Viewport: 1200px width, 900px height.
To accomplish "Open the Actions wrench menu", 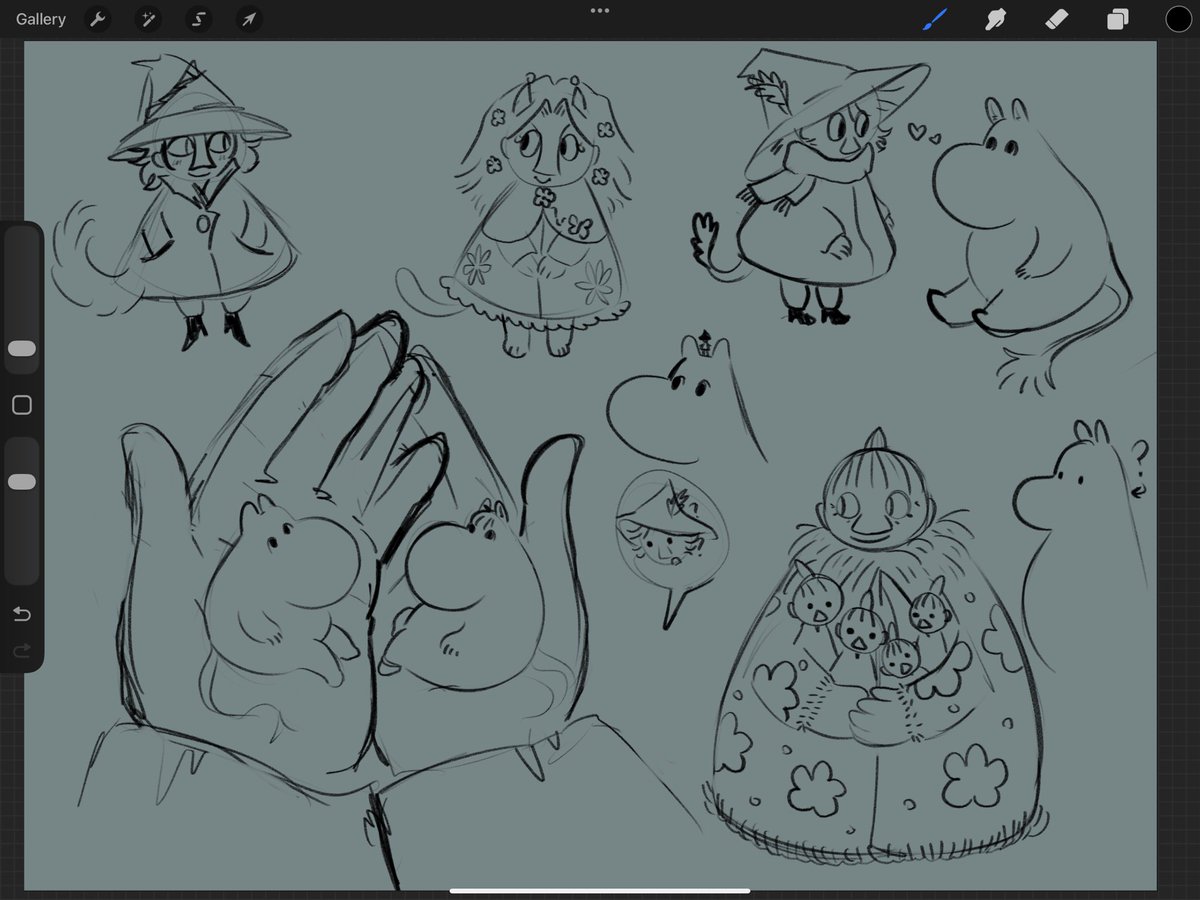I will 97,19.
